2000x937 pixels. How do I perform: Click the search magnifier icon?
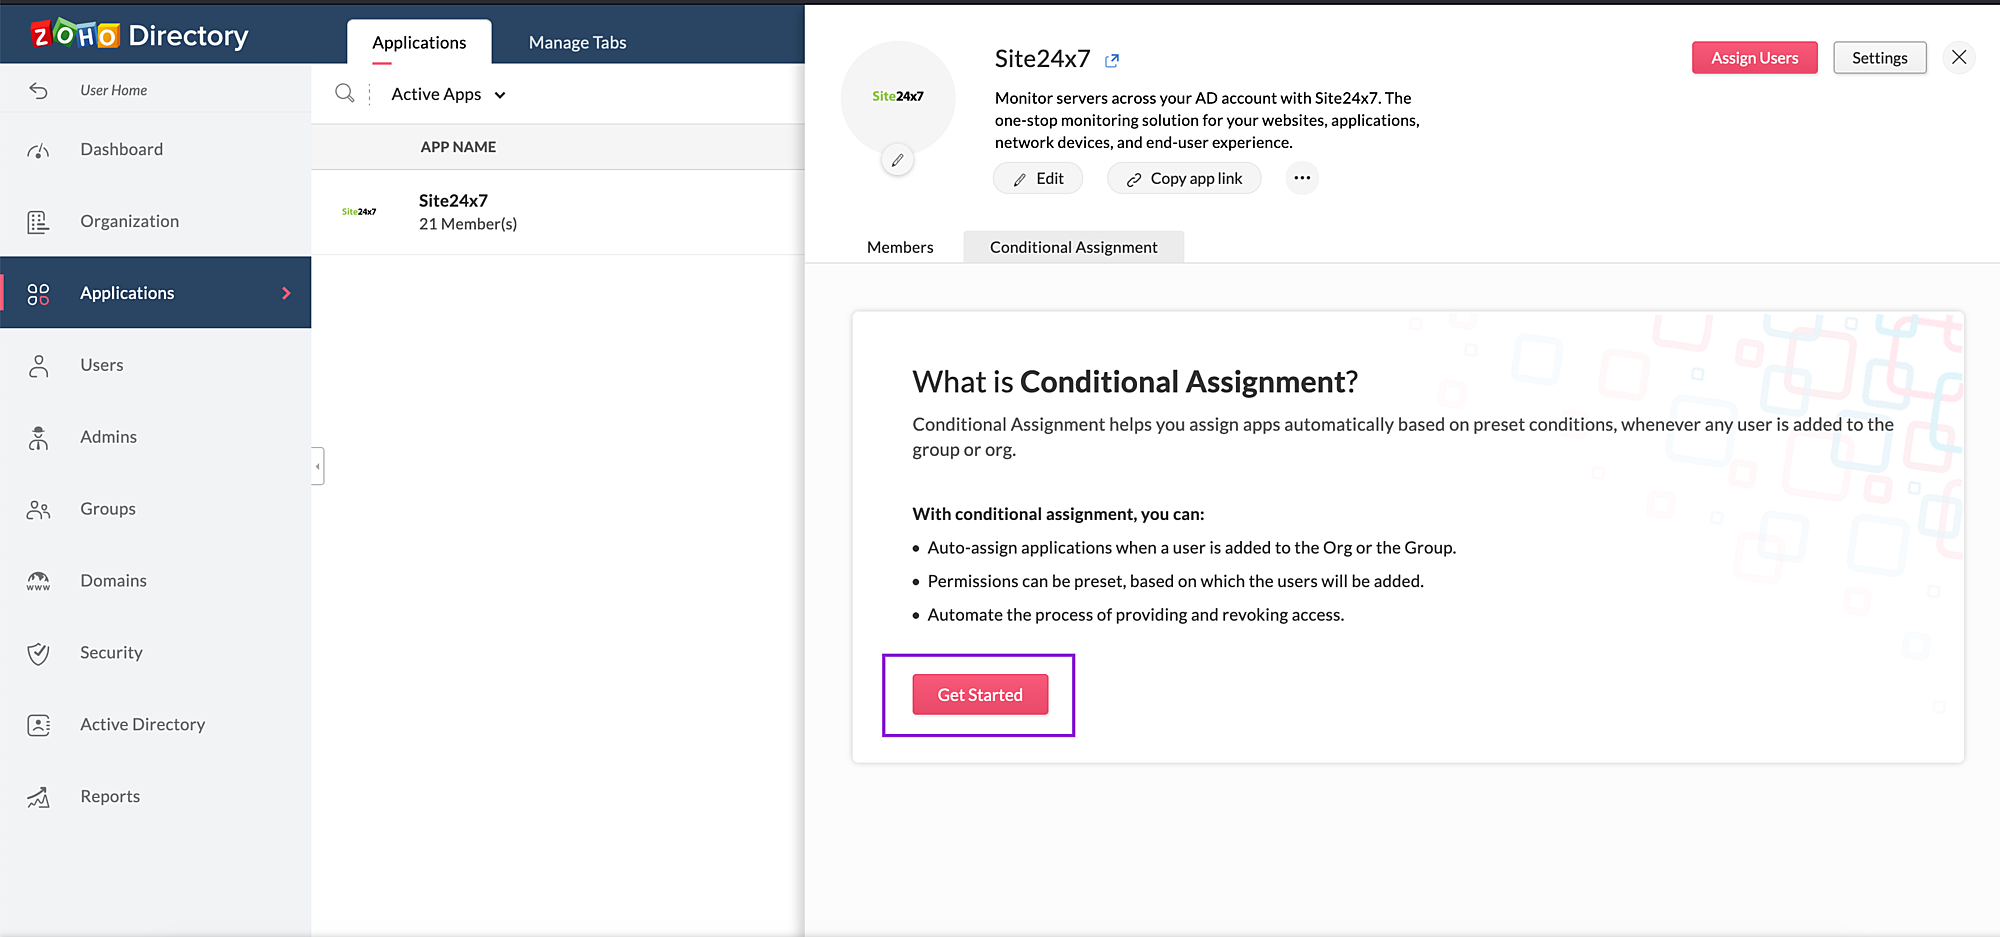[344, 93]
